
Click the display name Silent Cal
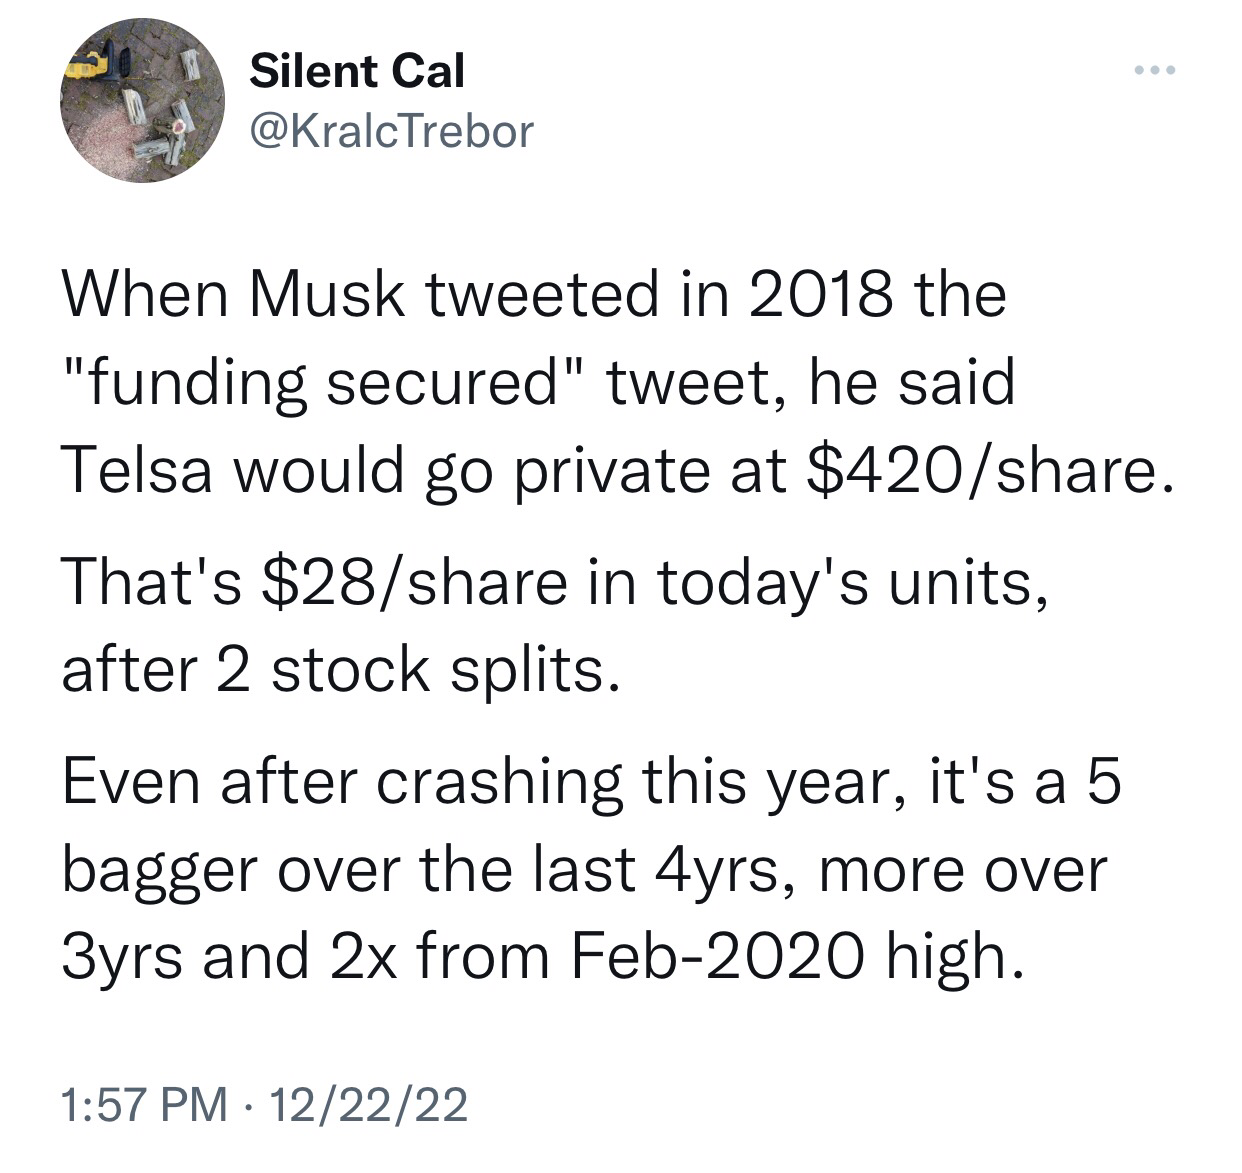357,71
